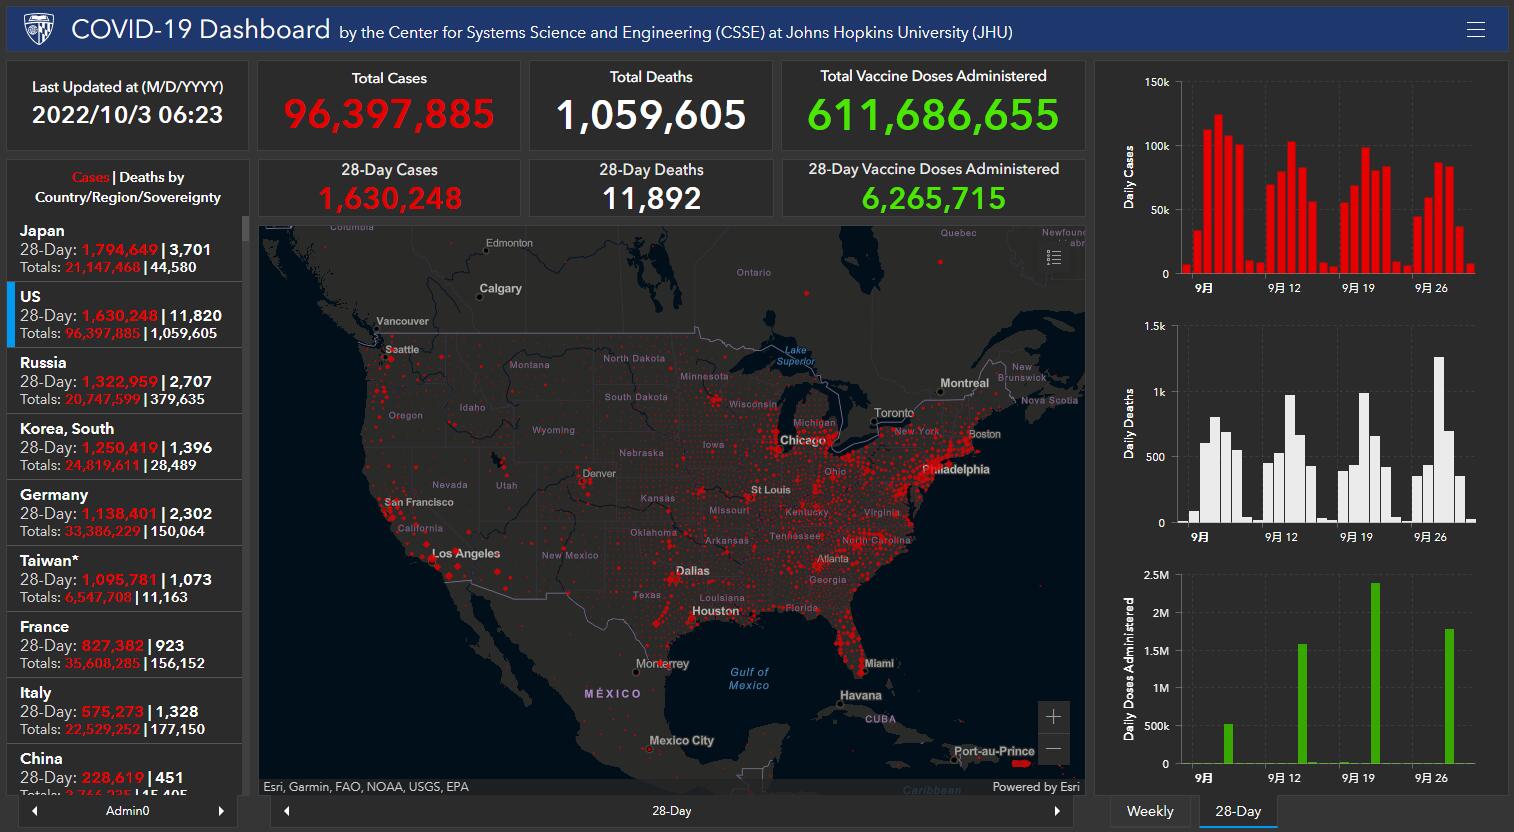Click St Louis on the map
1514x832 pixels.
(x=771, y=490)
